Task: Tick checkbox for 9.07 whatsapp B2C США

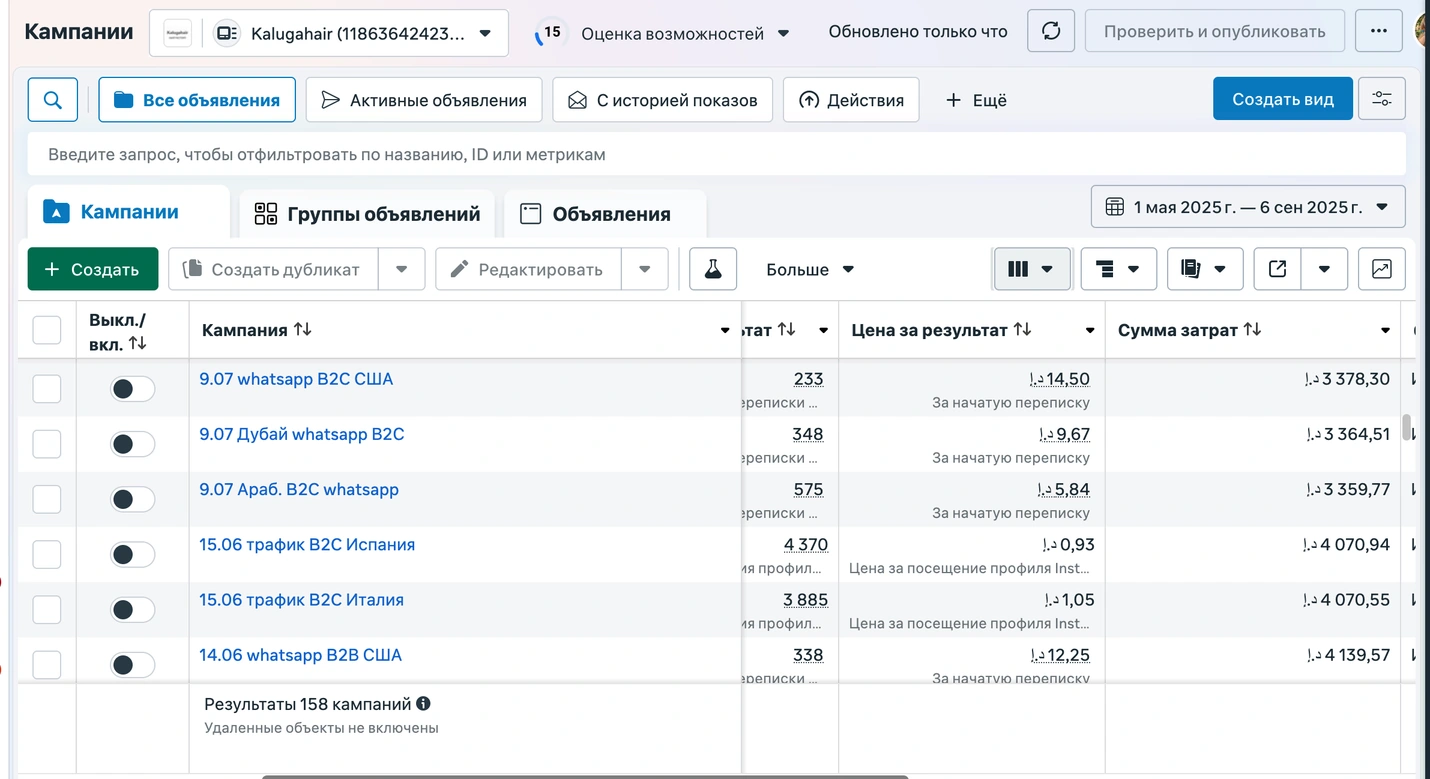Action: tap(47, 389)
